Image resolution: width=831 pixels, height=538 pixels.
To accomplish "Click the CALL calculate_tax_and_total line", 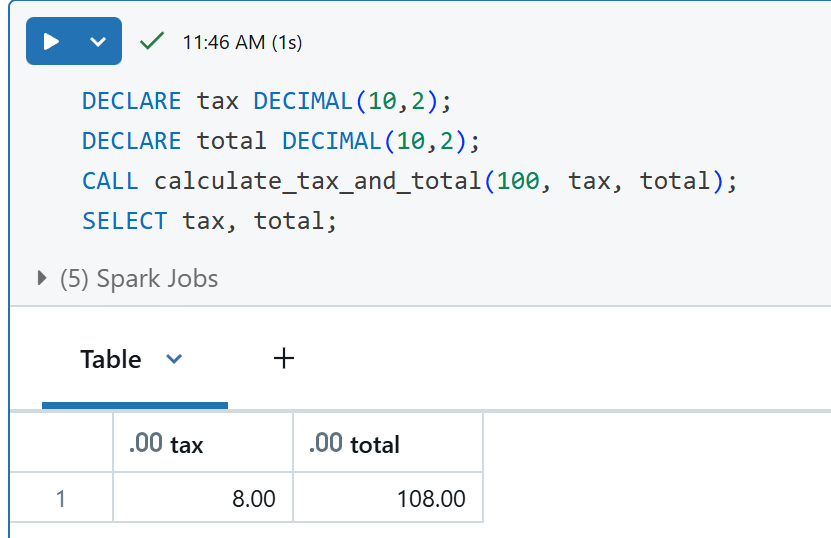I will pyautogui.click(x=410, y=181).
